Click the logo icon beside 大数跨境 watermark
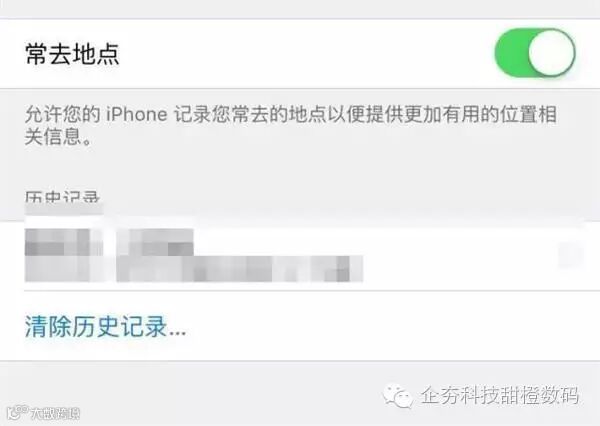 [18, 412]
